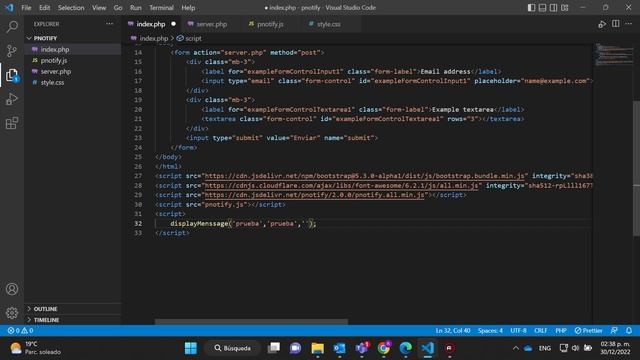Open Google Chrome from the taskbar
640x360 pixels.
384,348
